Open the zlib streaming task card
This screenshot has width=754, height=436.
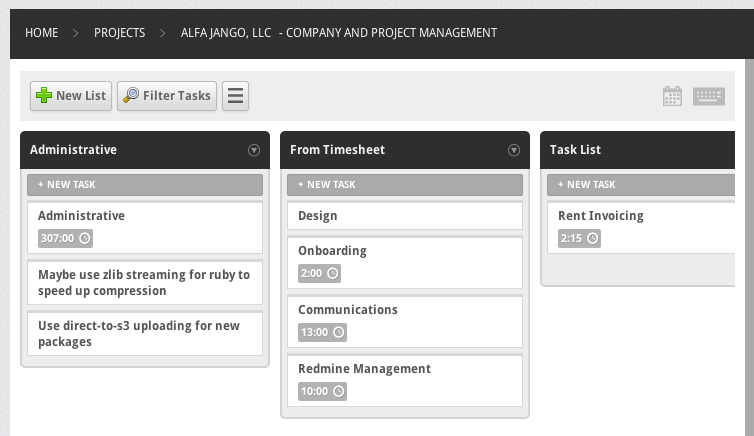[145, 283]
